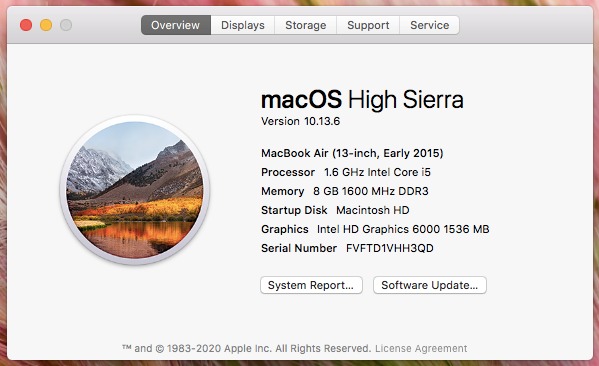The image size is (599, 366).
Task: Click the Memory label
Action: coord(283,191)
